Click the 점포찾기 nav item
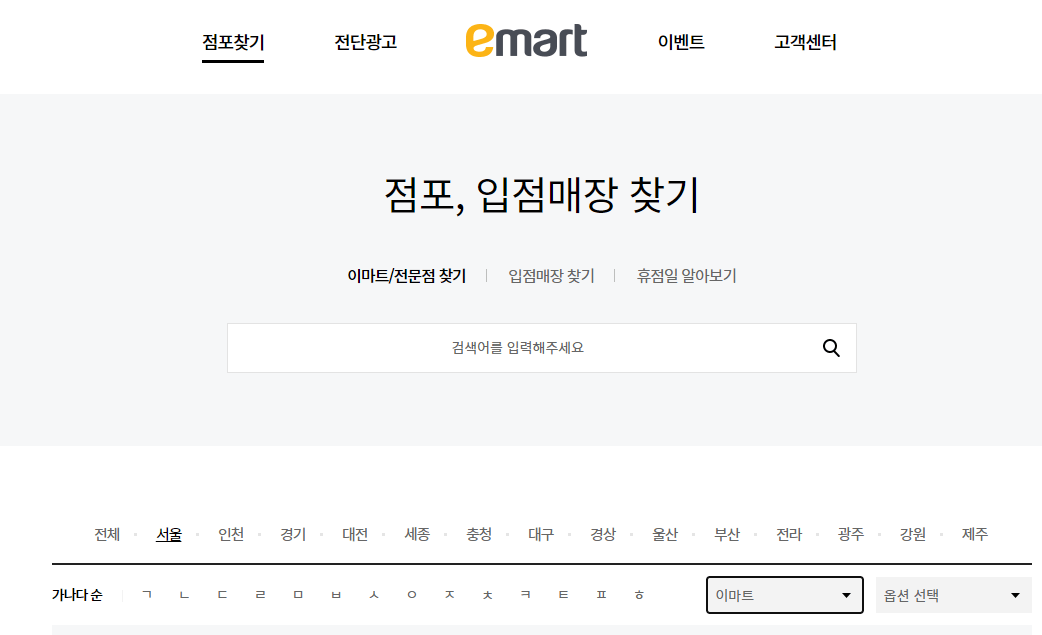The image size is (1042, 635). click(x=232, y=44)
